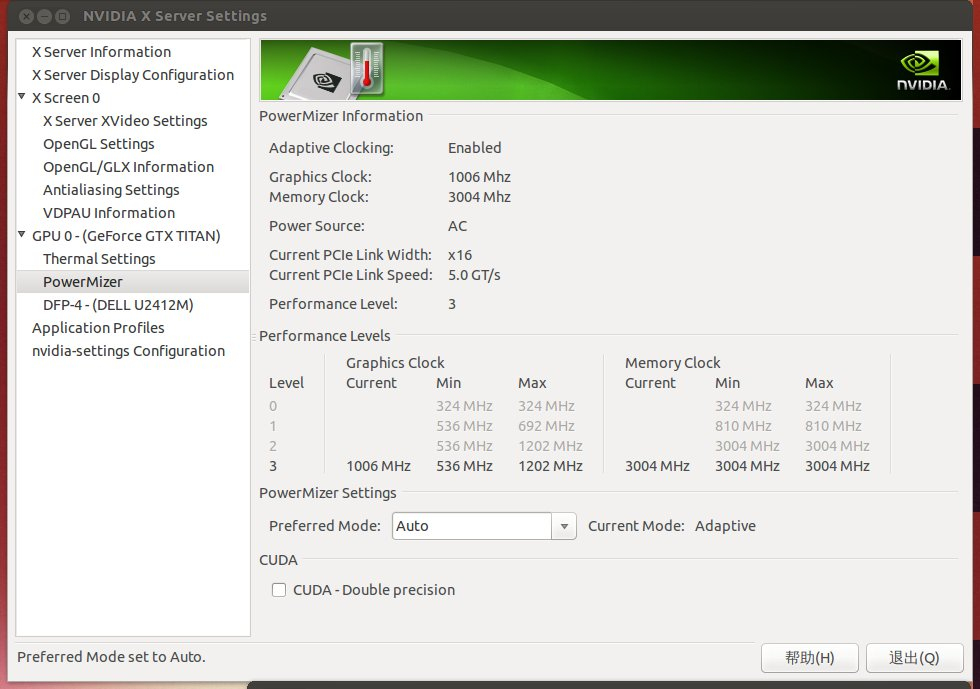Close the NVIDIA X Server Settings window

click(26, 16)
